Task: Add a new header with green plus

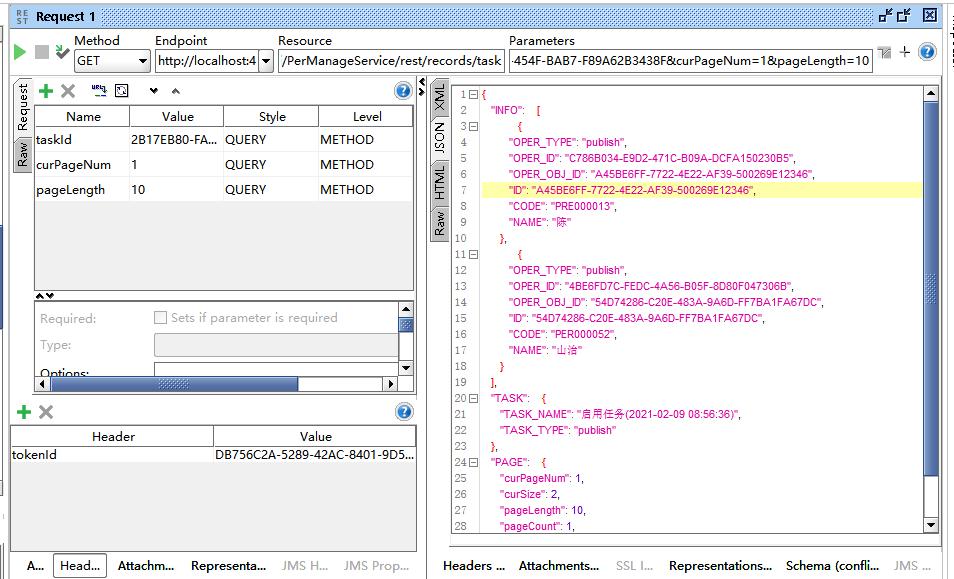Action: [24, 412]
